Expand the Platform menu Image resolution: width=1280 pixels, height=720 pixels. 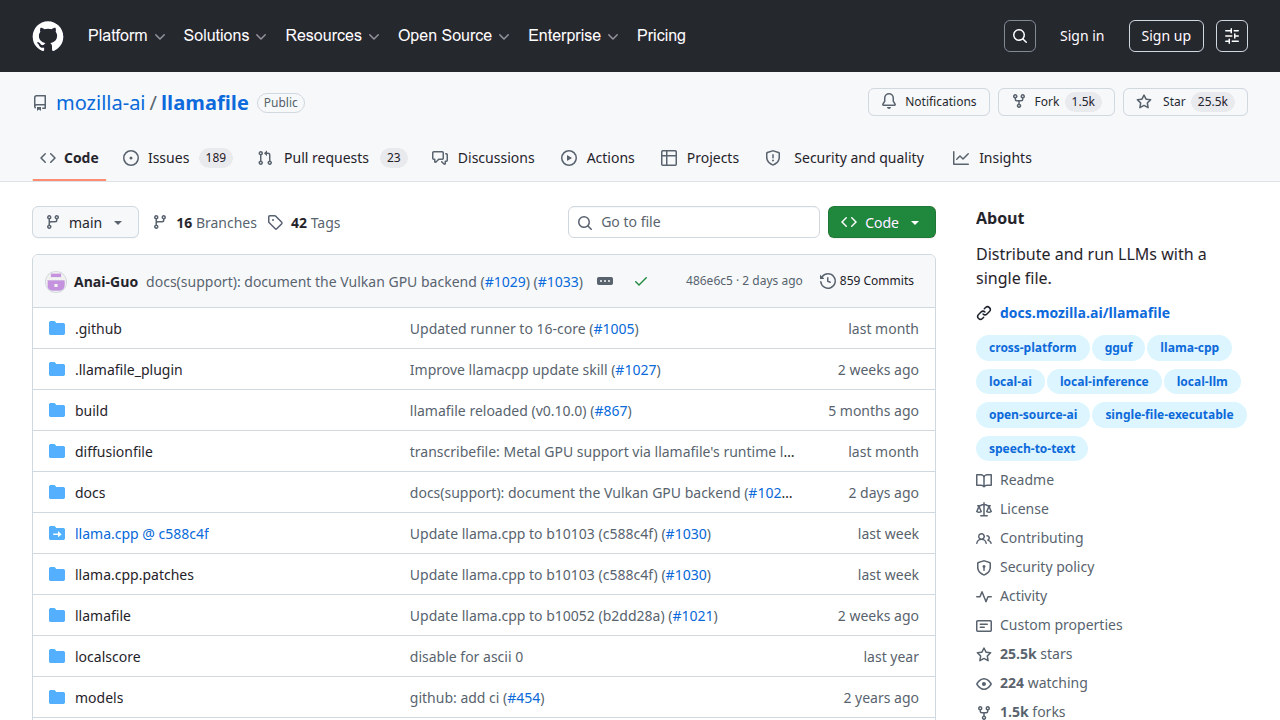tap(126, 36)
